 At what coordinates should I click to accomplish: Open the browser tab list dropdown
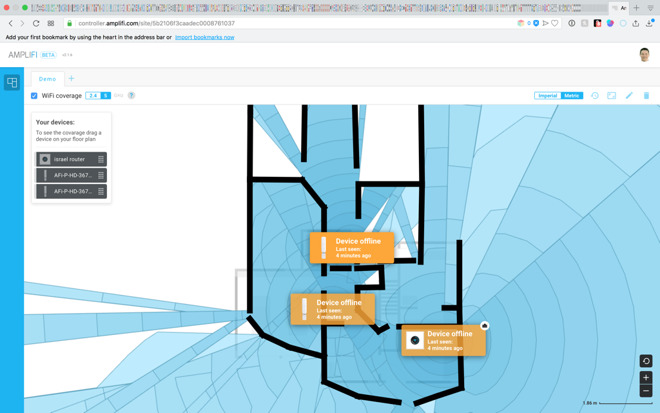pyautogui.click(x=650, y=8)
